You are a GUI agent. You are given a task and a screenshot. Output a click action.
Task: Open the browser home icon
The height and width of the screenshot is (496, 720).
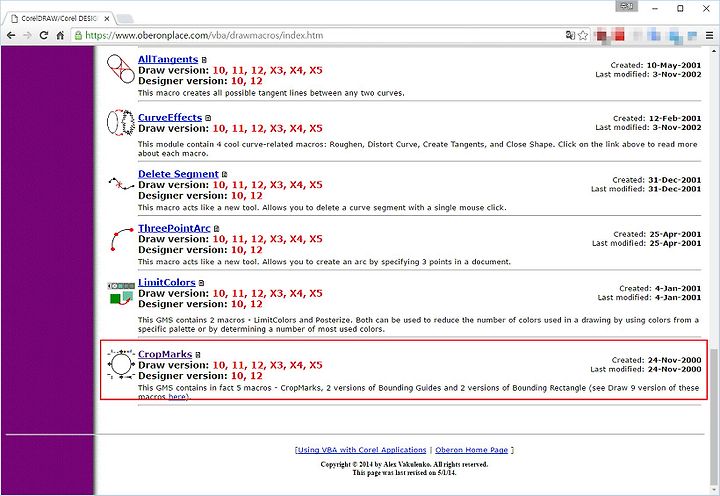pyautogui.click(x=60, y=35)
